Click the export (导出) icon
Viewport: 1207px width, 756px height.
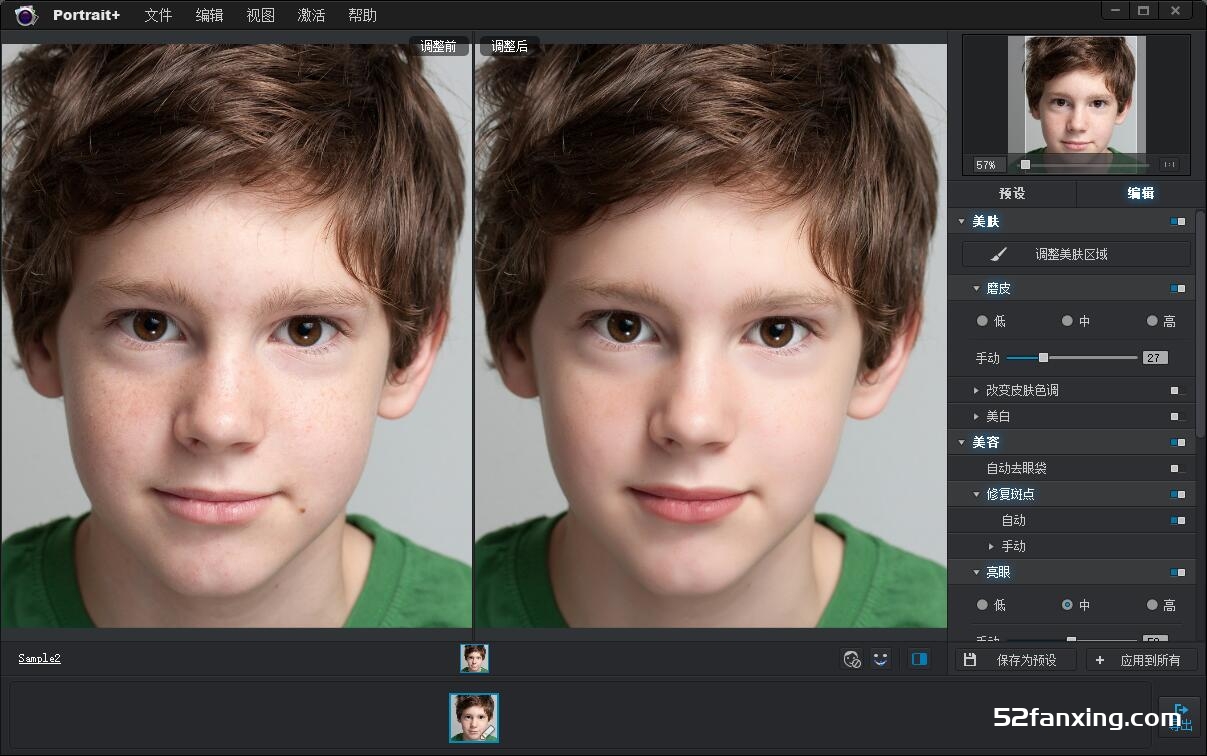[1180, 716]
